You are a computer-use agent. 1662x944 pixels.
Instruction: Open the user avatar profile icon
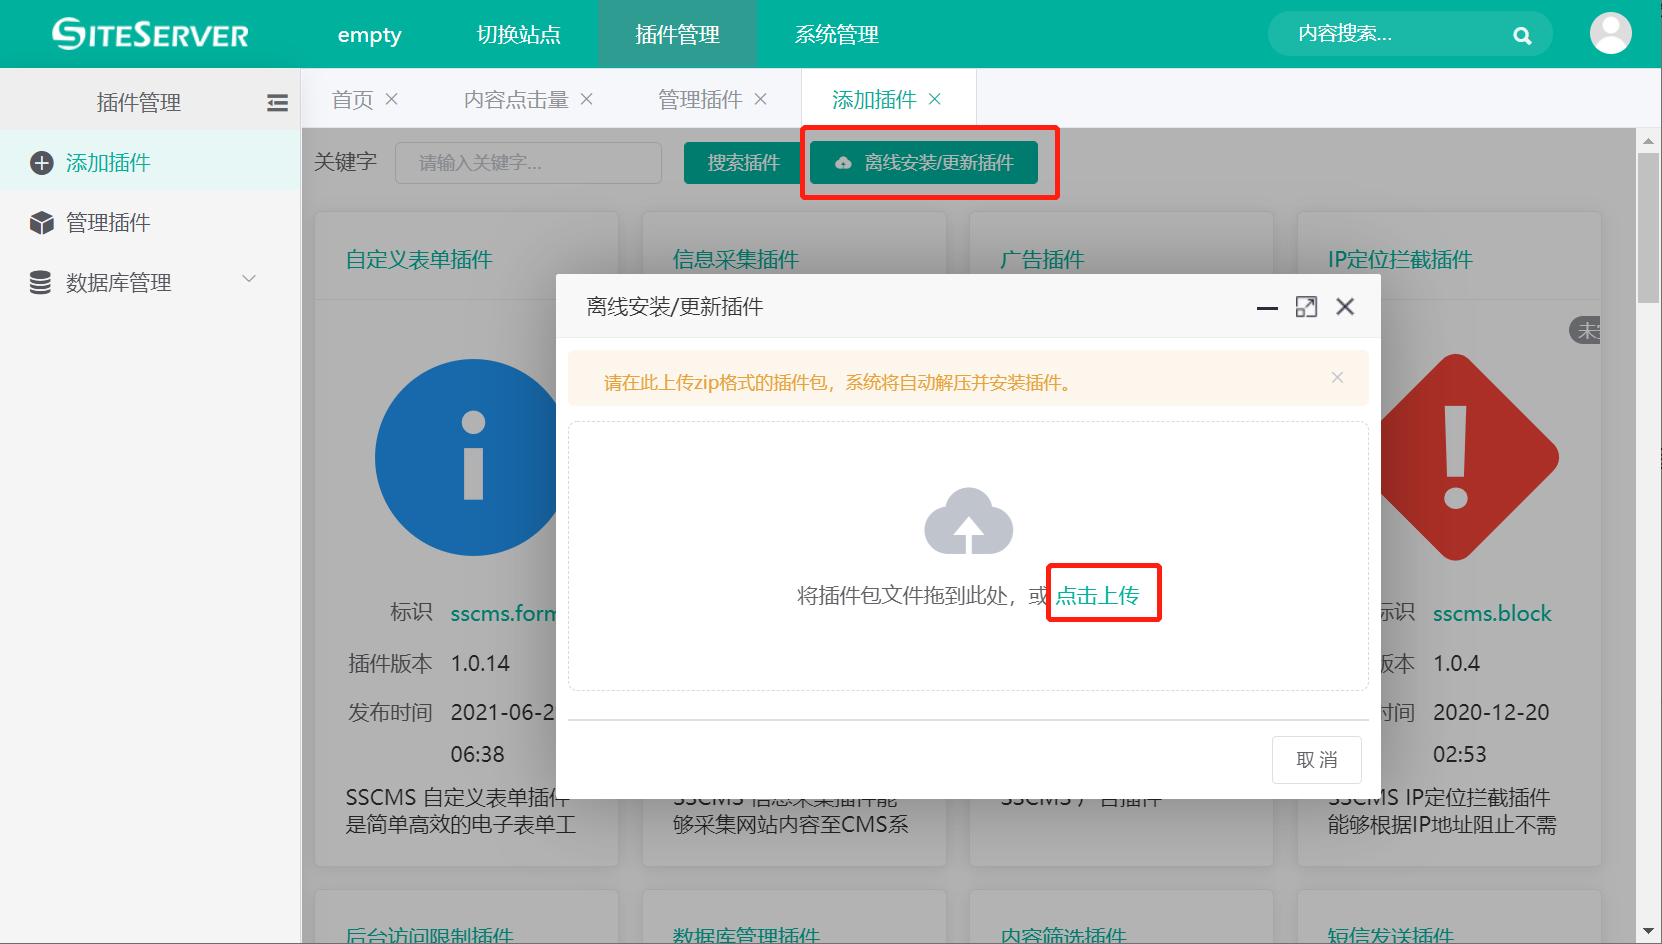(x=1610, y=33)
